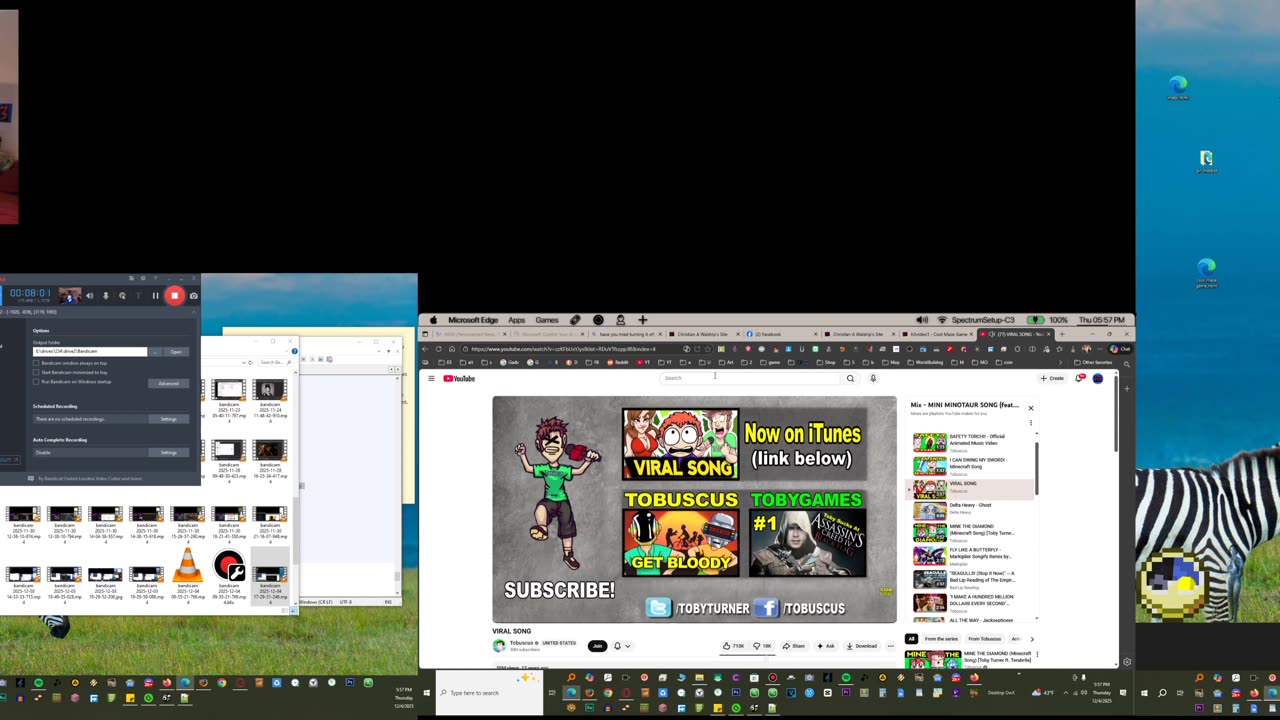Select the 'From the series' filter chip
This screenshot has width=1280, height=720.
coord(941,639)
